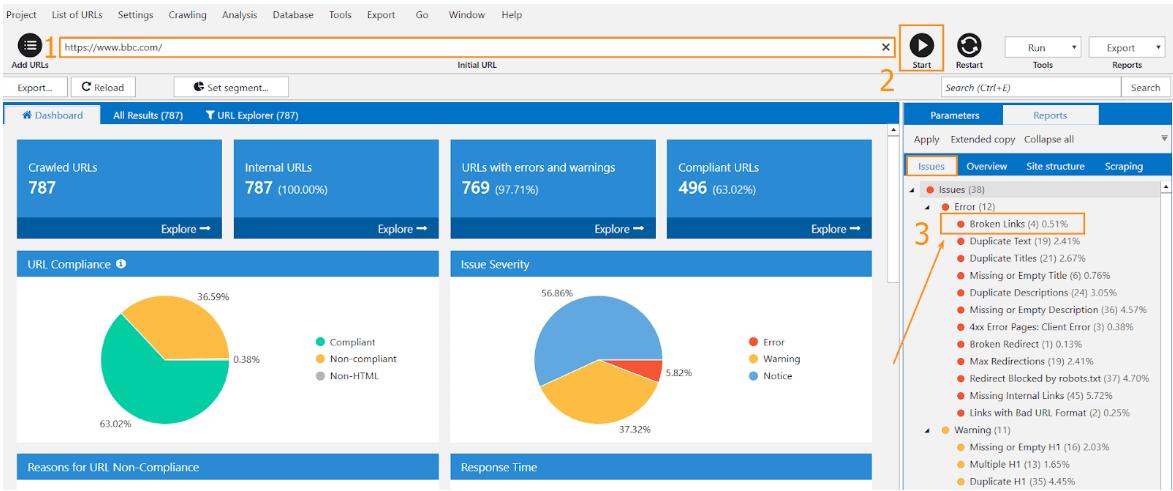Open the Crawling menu
This screenshot has height=491, width=1173.
188,15
